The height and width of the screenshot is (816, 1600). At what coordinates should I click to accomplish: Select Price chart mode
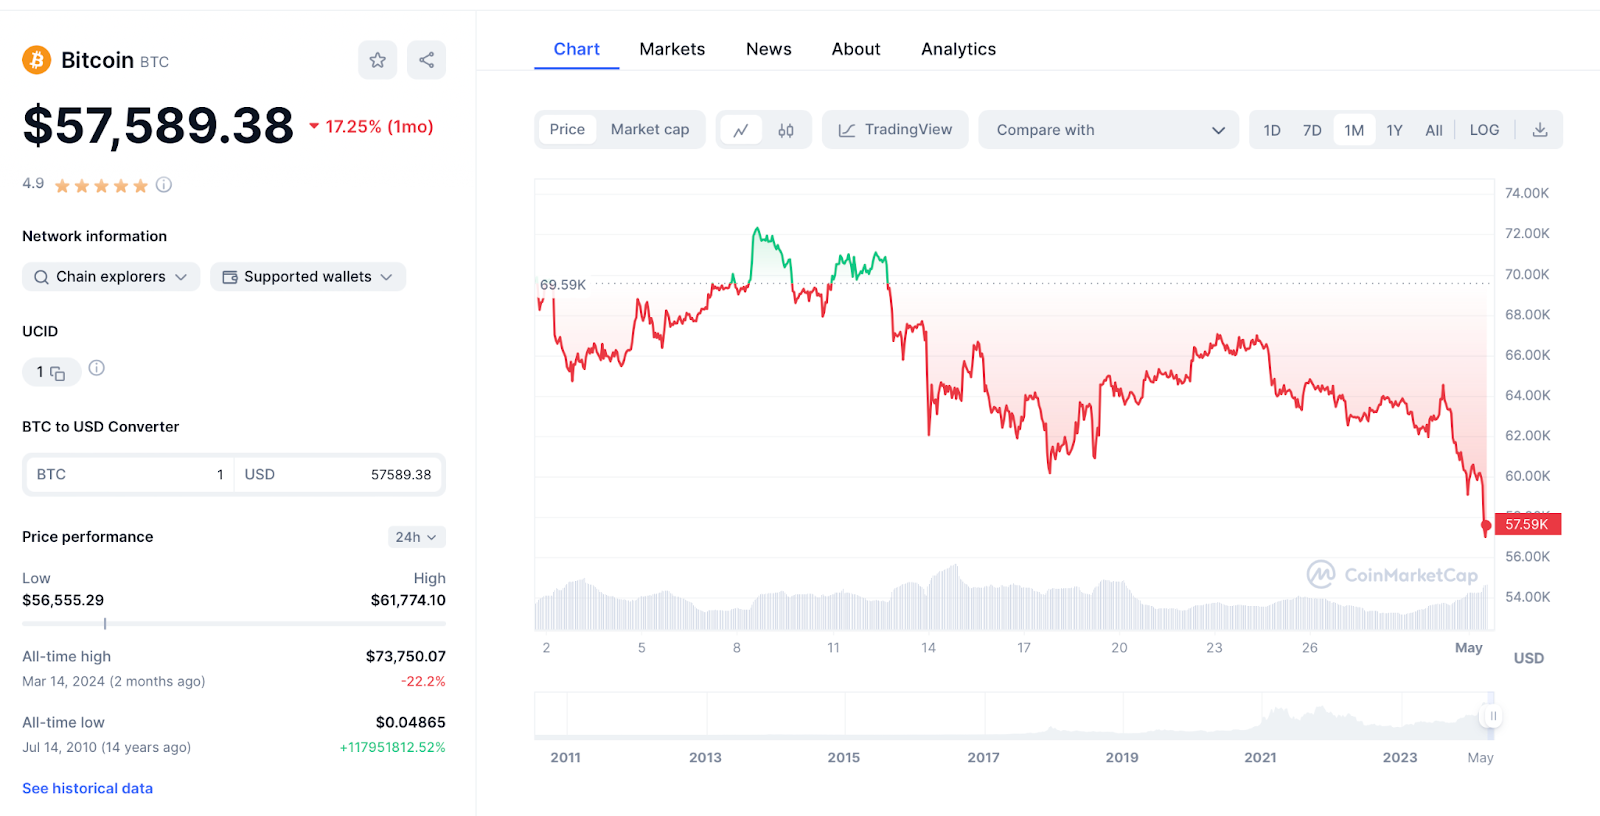click(567, 130)
